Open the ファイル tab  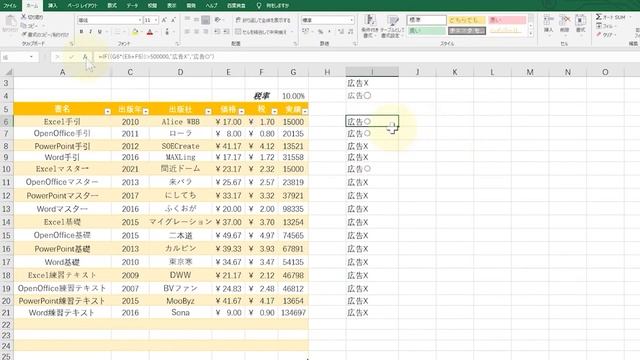tap(10, 6)
